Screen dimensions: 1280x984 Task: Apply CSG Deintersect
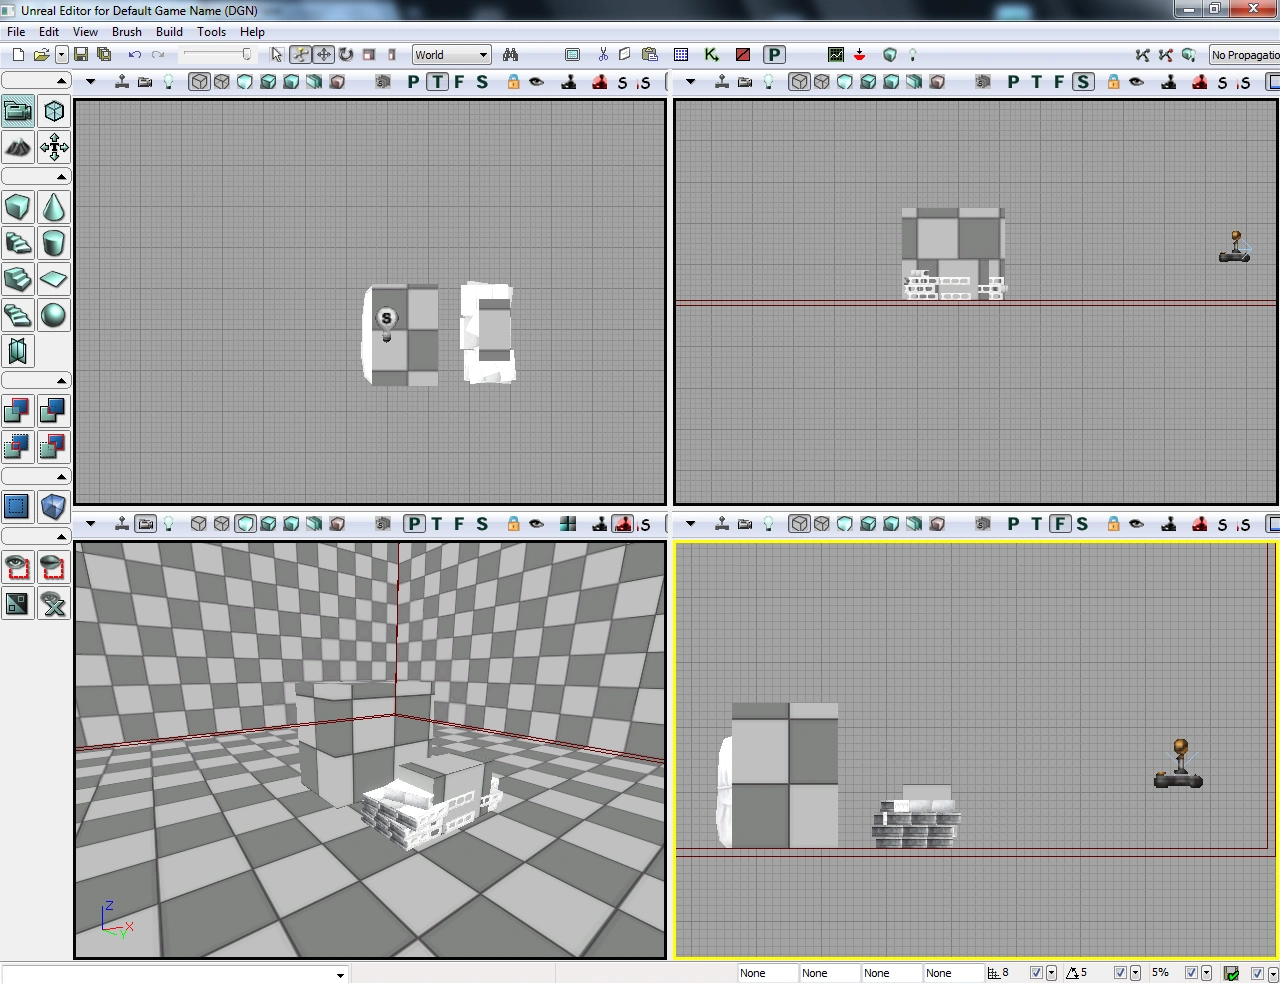(54, 447)
